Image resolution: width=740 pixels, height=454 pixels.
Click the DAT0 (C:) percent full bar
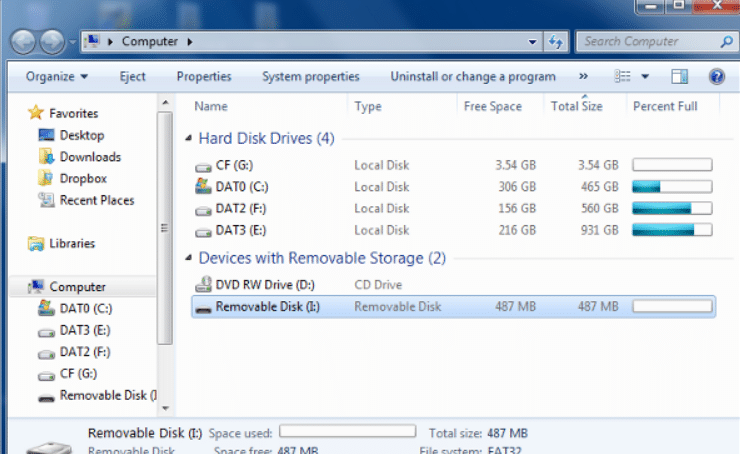(672, 187)
